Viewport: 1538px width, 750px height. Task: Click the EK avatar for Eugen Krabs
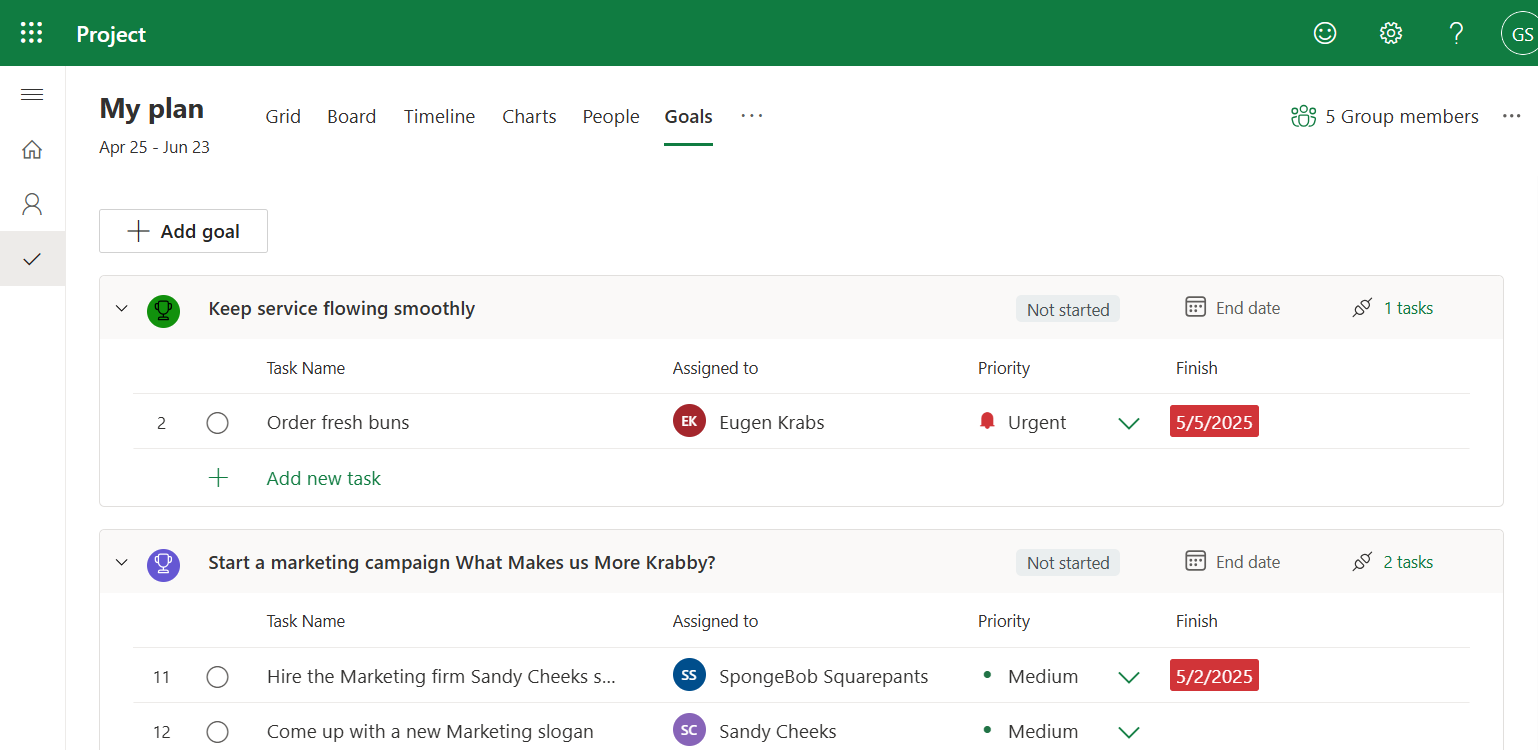coord(689,421)
